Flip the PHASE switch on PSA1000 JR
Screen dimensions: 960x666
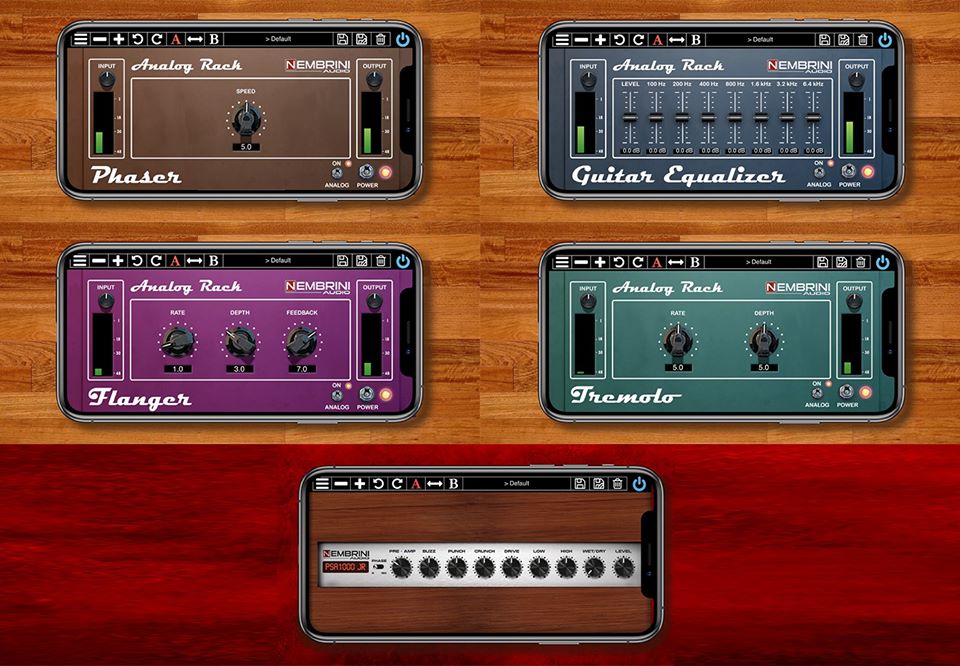coord(379,568)
